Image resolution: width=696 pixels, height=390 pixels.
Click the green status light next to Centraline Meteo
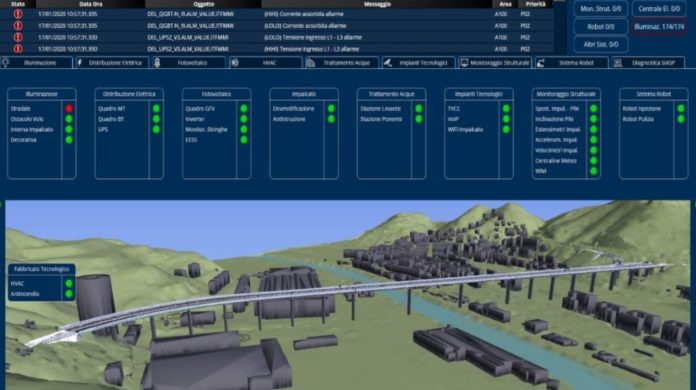click(x=593, y=161)
